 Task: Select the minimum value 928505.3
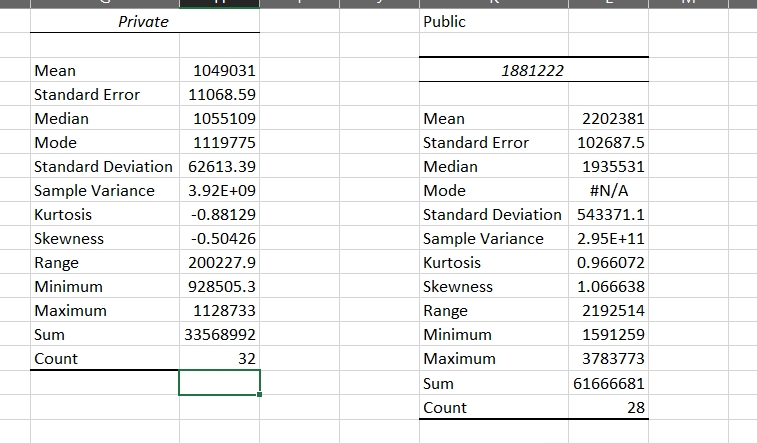coord(220,286)
